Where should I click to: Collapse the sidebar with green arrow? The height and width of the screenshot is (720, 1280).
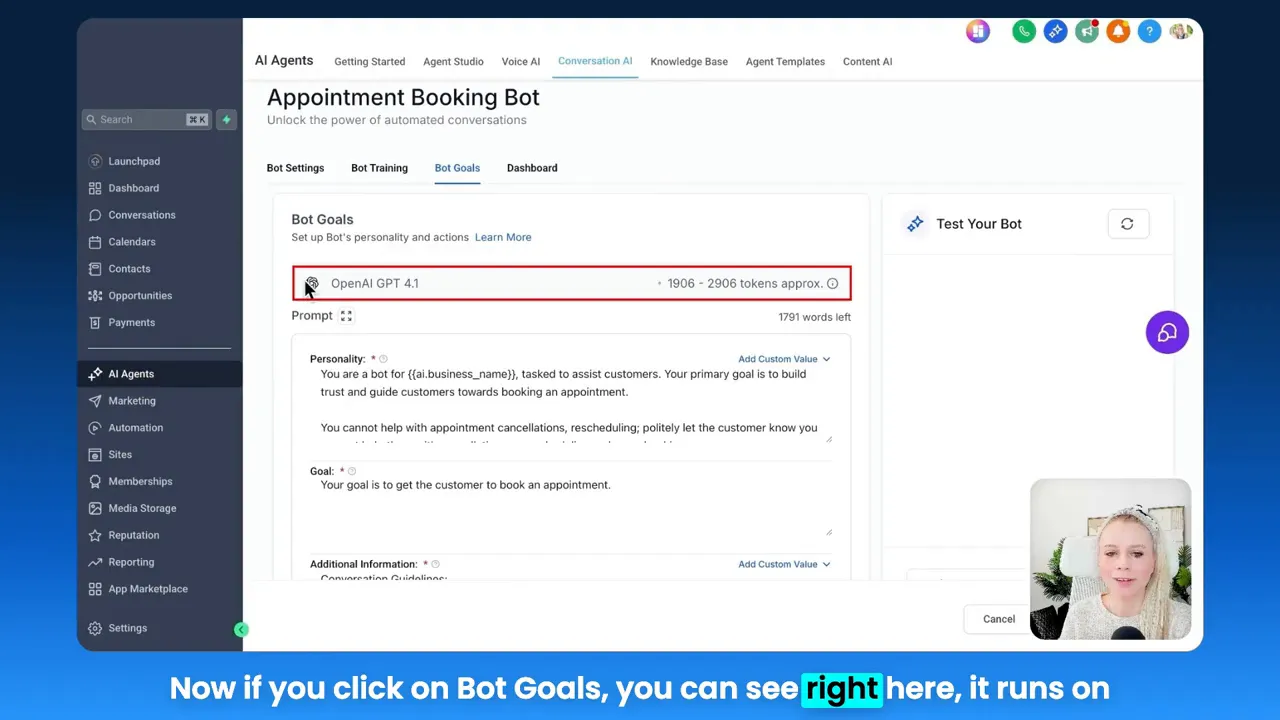click(241, 629)
